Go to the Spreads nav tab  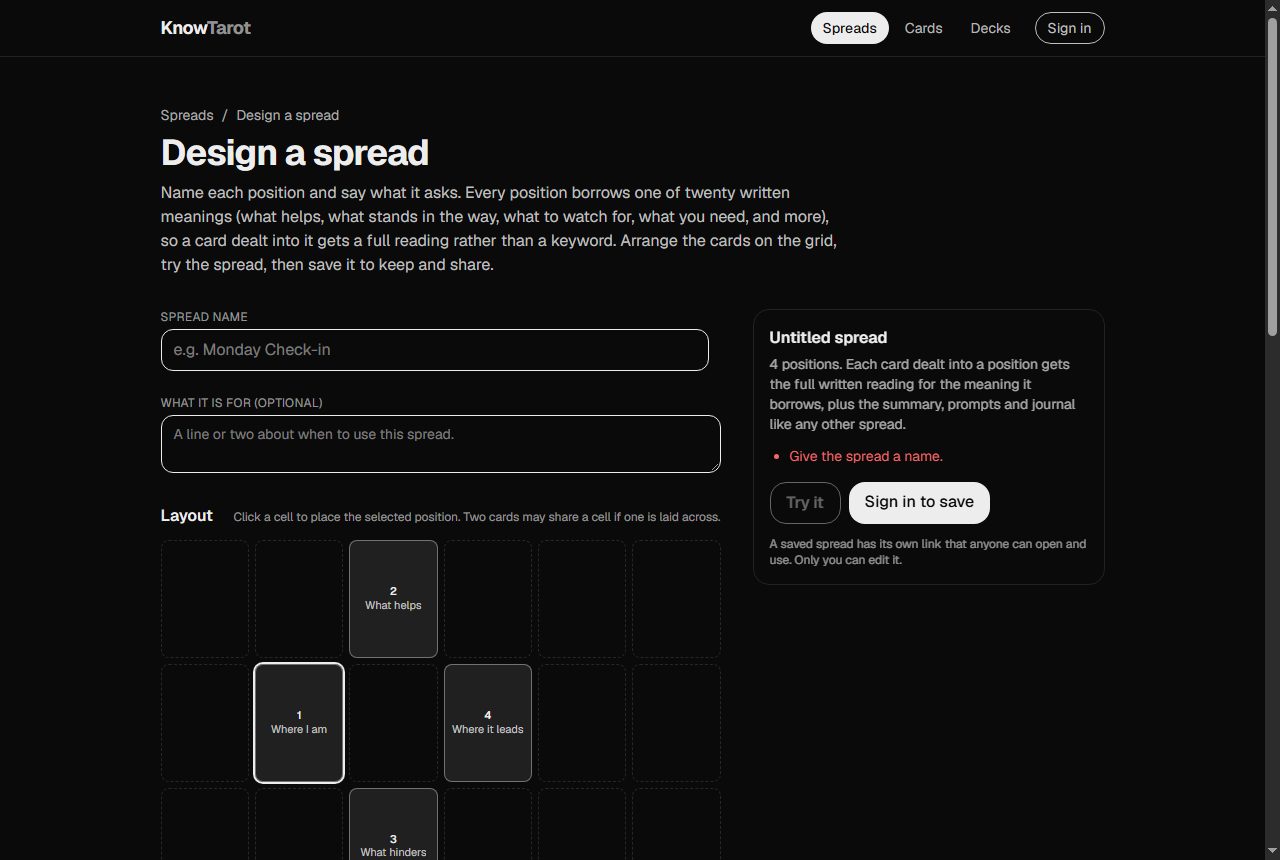click(x=849, y=28)
